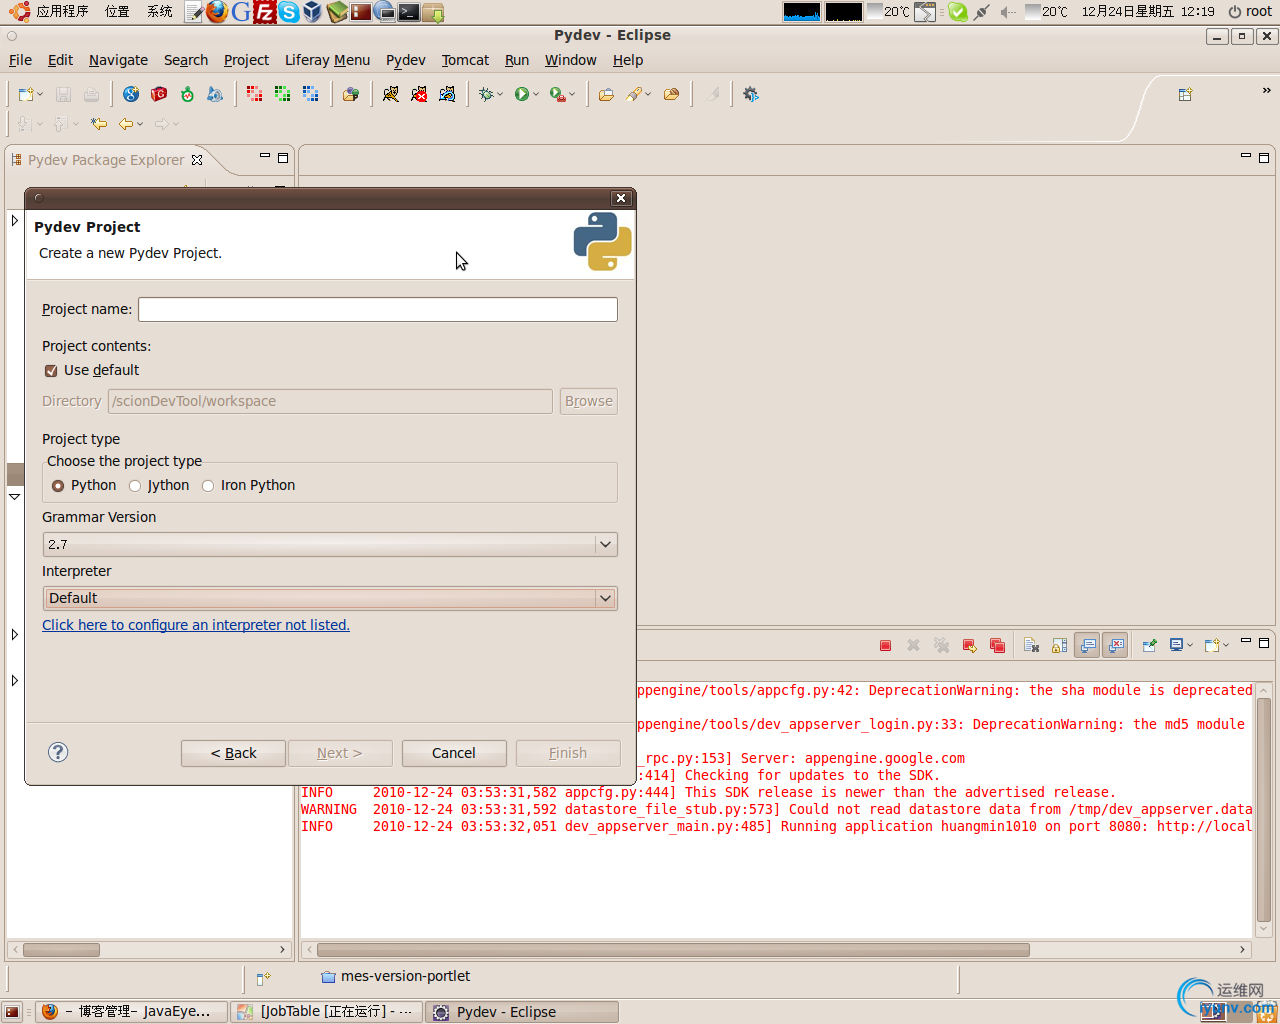Select the Pydev Package Explorer tab
The width and height of the screenshot is (1280, 1024).
pos(106,160)
